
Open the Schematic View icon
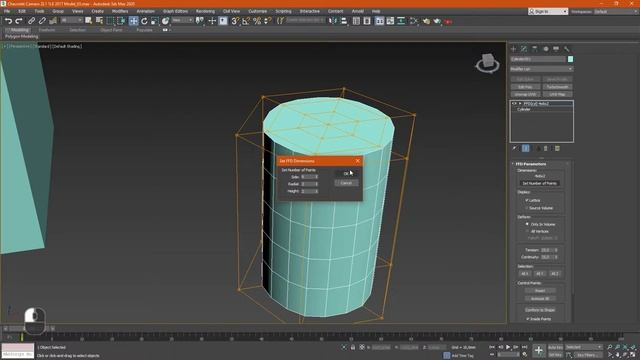pyautogui.click(x=401, y=21)
